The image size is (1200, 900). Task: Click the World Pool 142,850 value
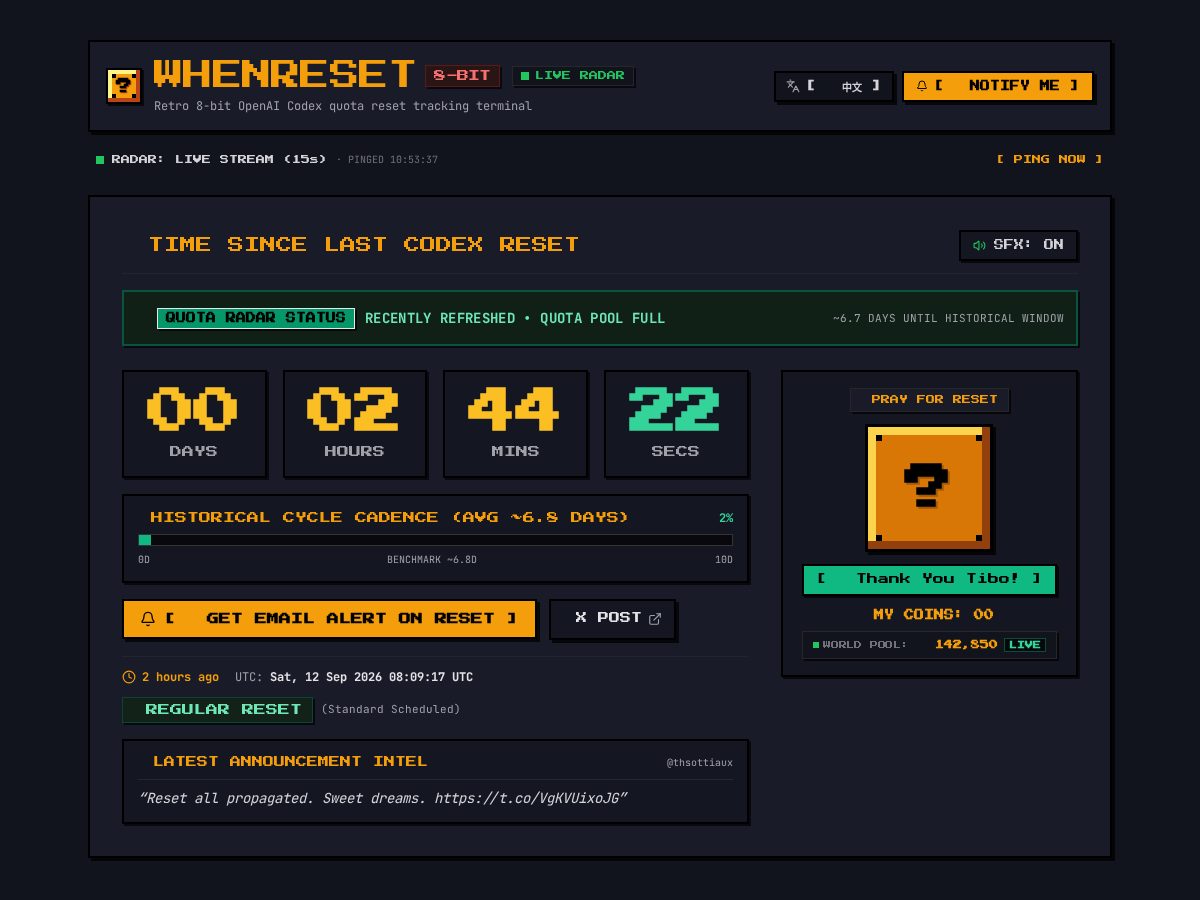point(966,645)
